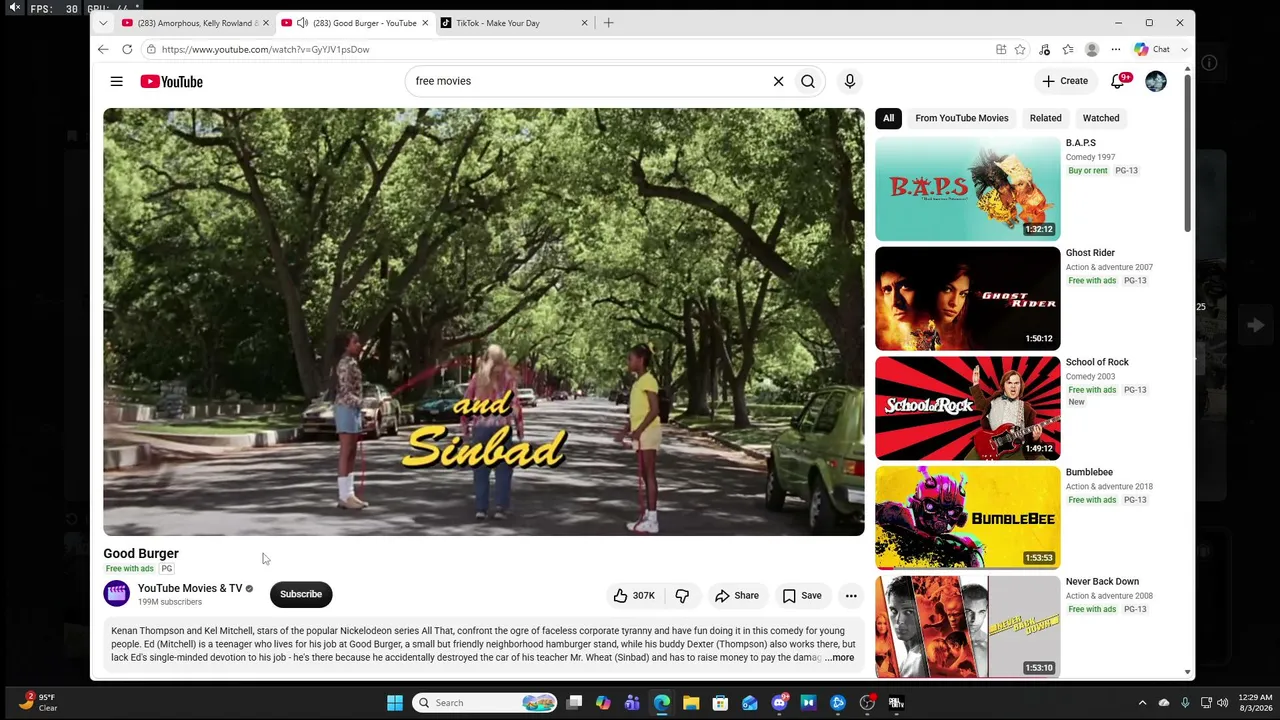Viewport: 1280px width, 720px height.
Task: Select 'From YouTube Movies' filter chip
Action: [x=962, y=118]
